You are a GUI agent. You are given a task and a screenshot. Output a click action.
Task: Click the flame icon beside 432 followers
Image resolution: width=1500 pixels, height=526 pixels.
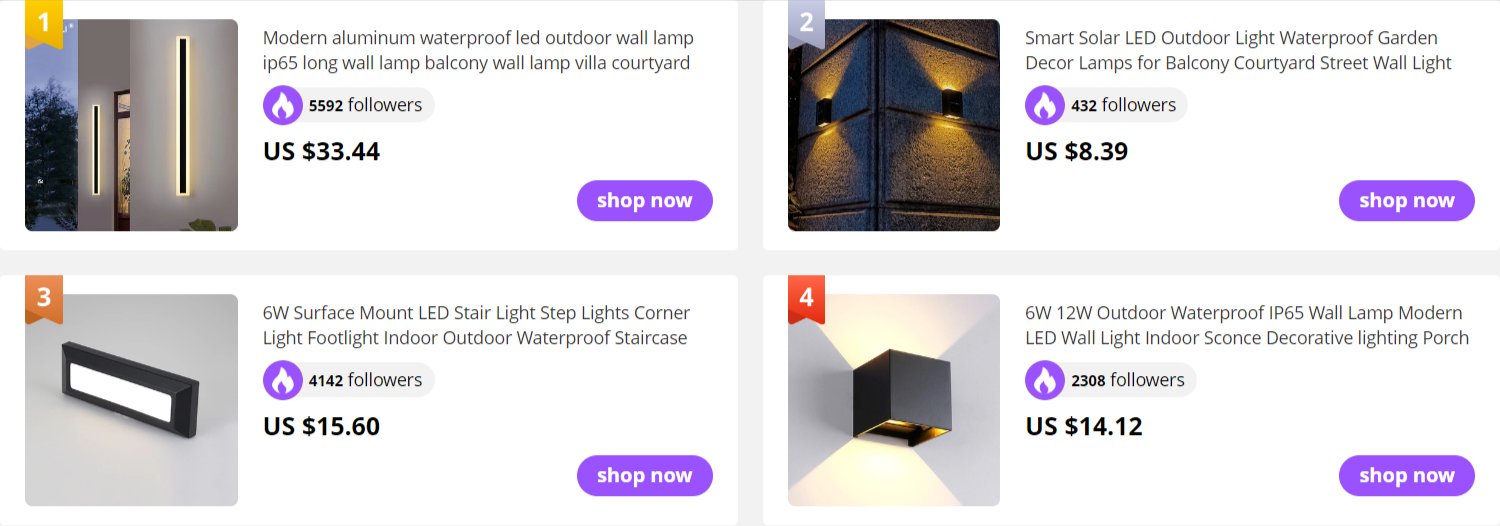click(x=1045, y=105)
